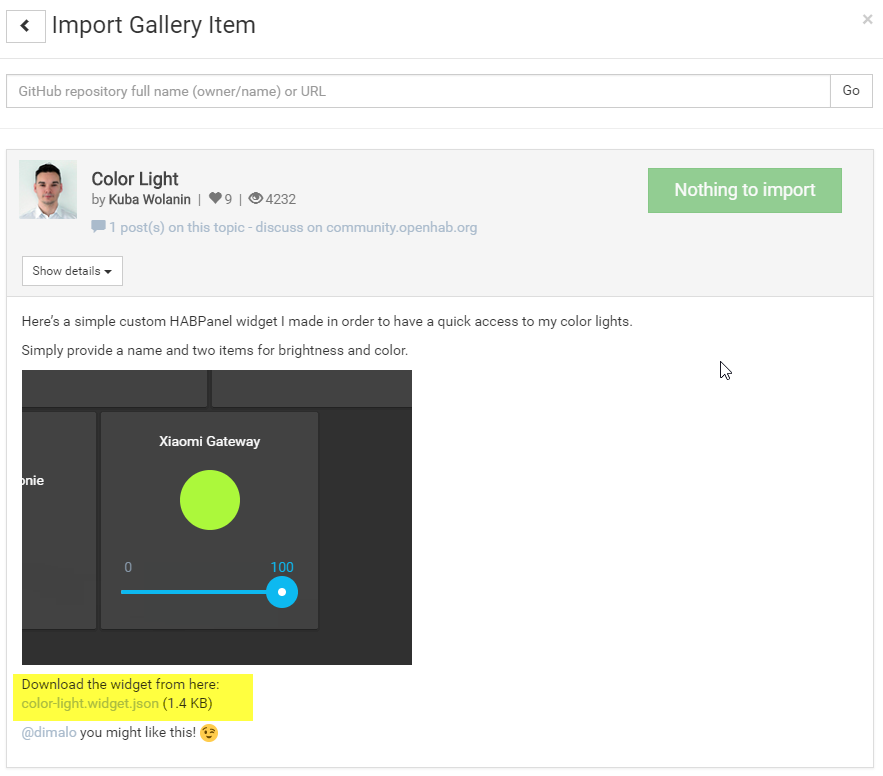Image resolution: width=883 pixels, height=776 pixels.
Task: Click Kuba Wolanin's avatar photo
Action: (48, 189)
